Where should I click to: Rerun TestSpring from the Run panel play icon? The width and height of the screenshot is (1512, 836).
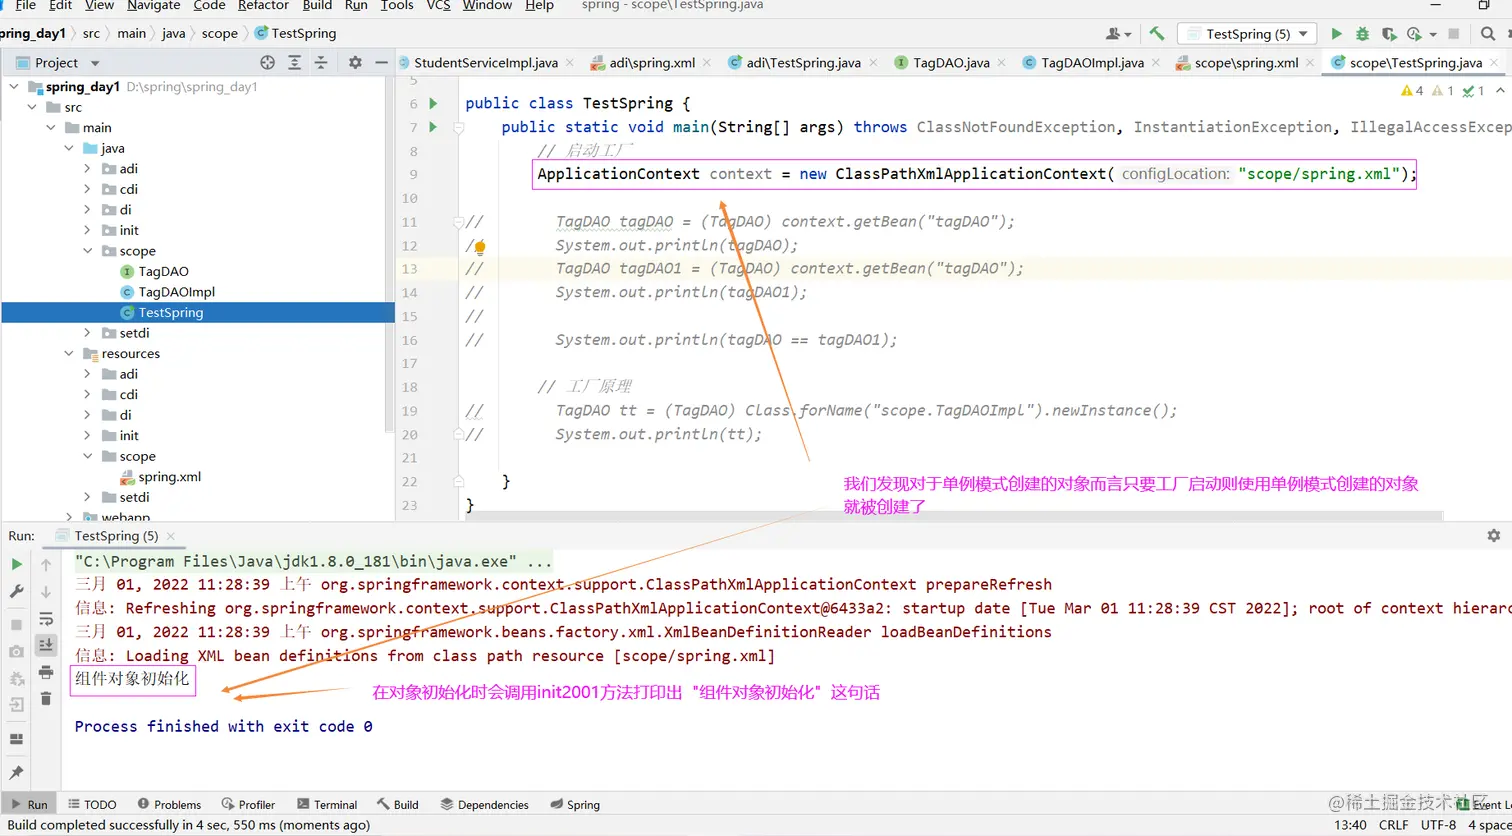(x=16, y=565)
